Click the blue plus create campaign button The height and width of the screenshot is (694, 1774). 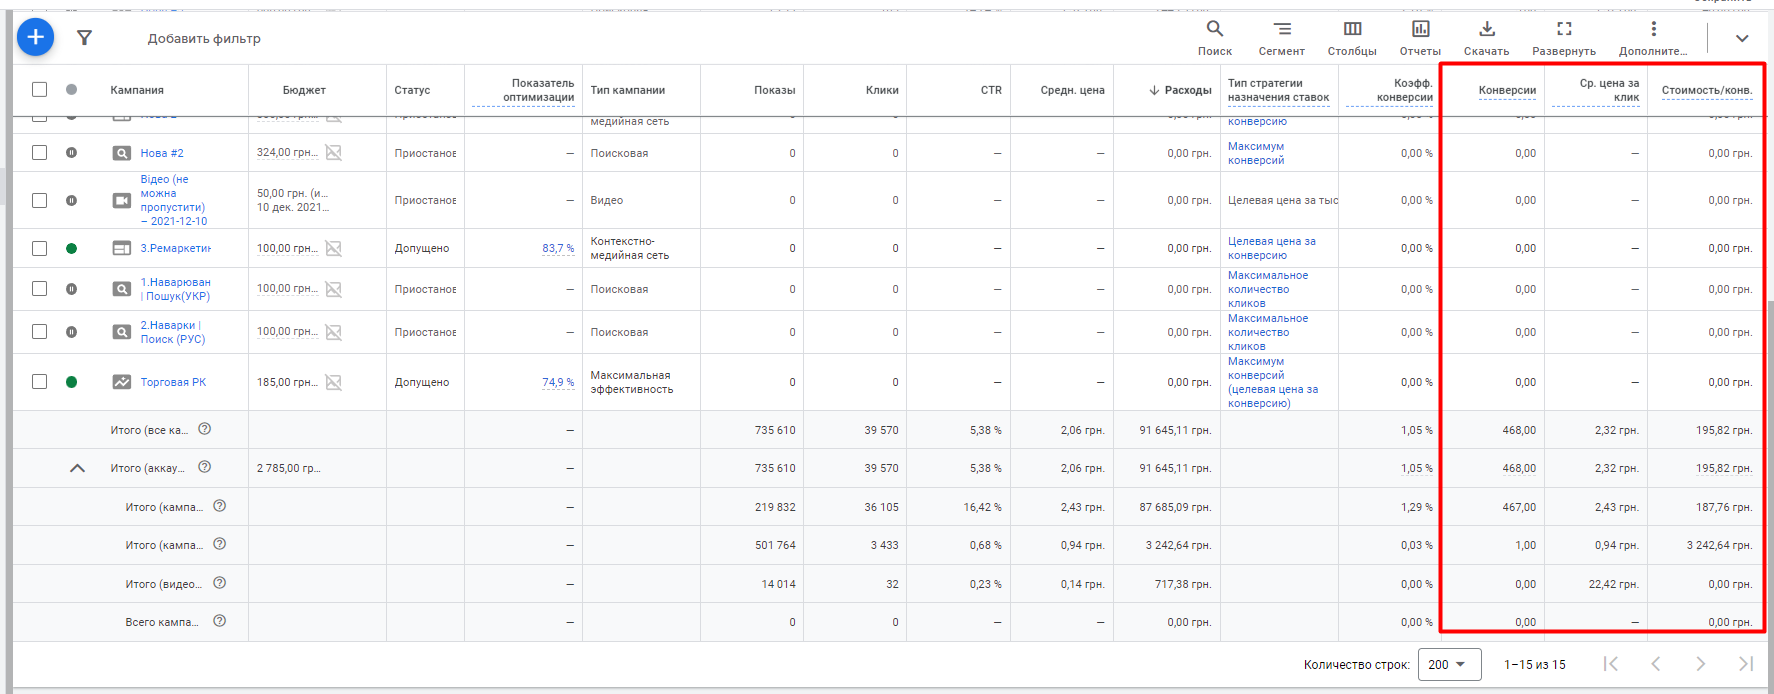coord(35,38)
